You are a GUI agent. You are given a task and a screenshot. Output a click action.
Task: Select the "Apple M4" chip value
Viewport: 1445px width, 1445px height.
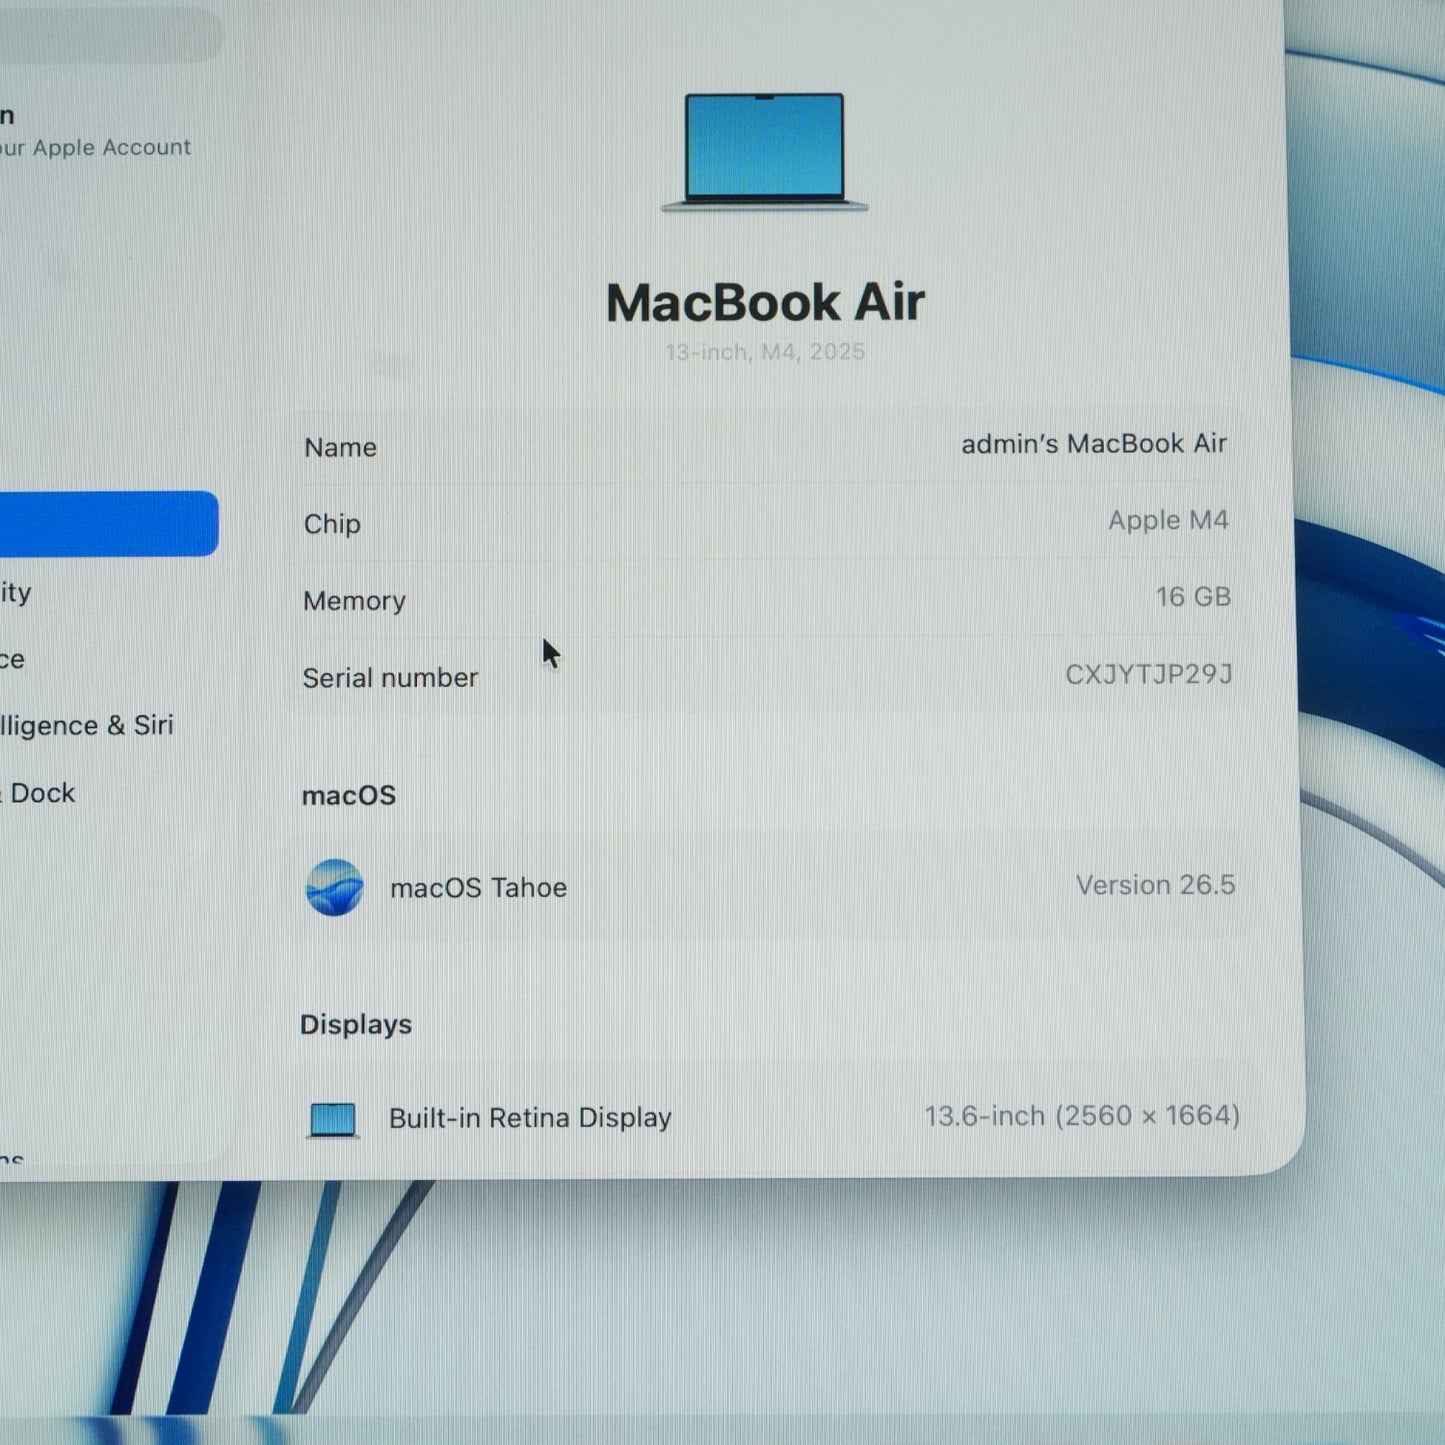tap(1168, 520)
